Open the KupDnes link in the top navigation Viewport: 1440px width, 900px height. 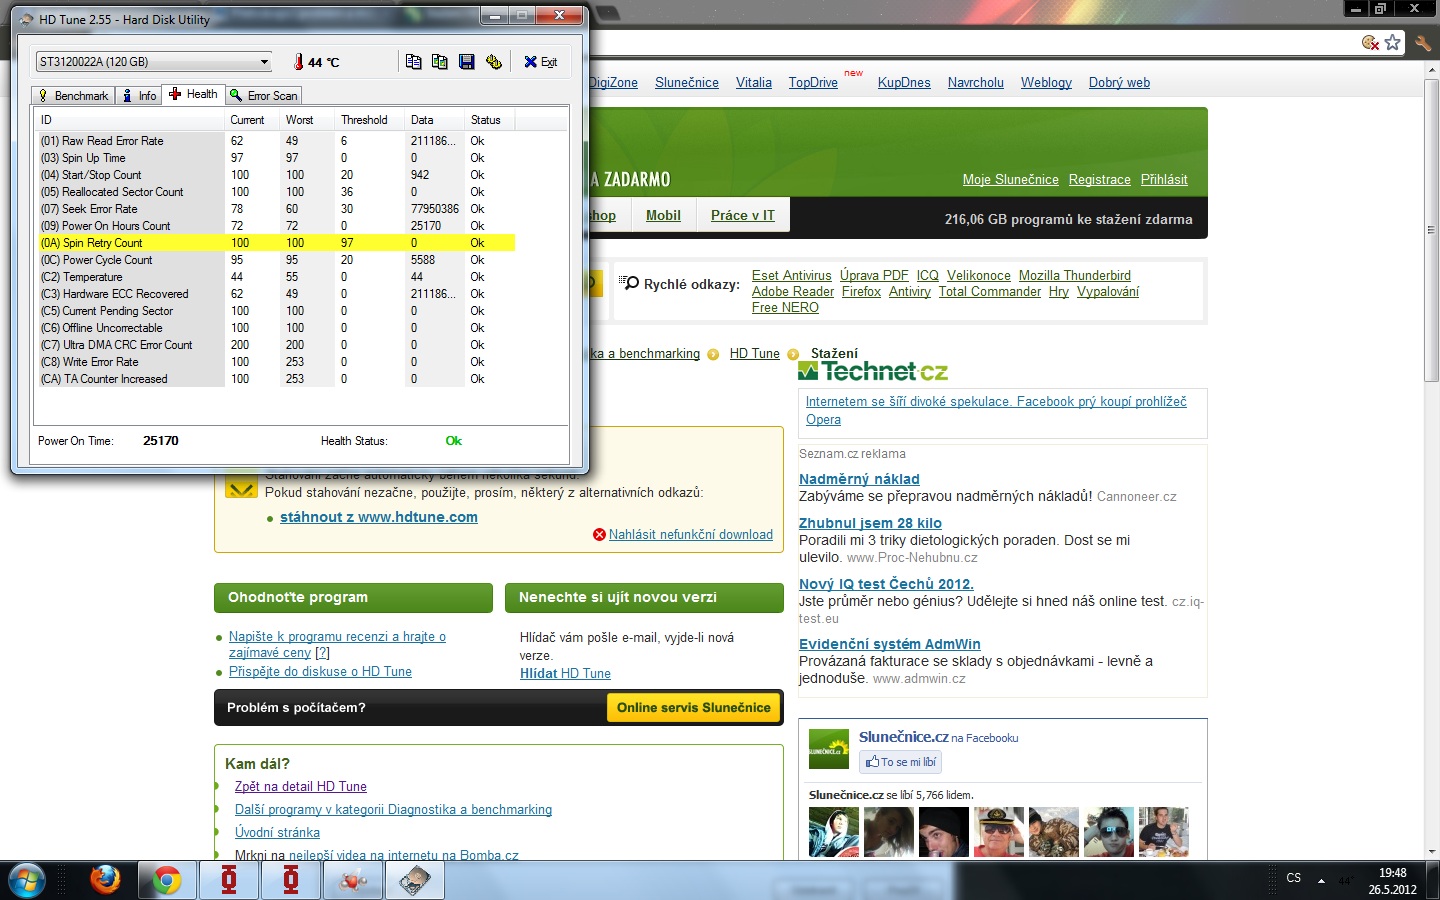pyautogui.click(x=904, y=82)
